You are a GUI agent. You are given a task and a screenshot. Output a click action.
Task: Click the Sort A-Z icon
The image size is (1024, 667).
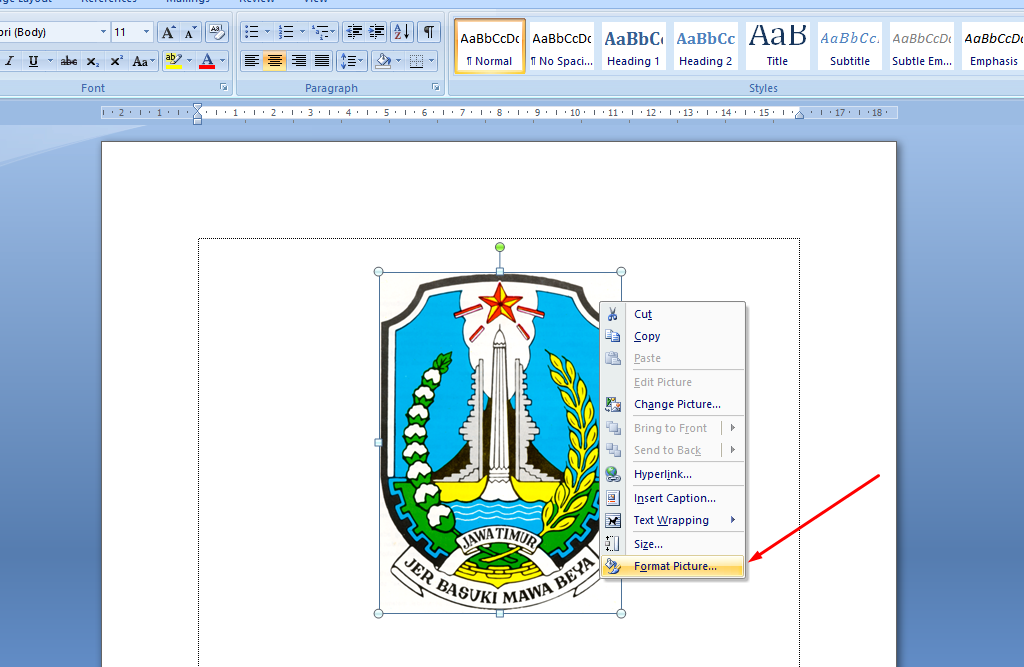pos(402,32)
